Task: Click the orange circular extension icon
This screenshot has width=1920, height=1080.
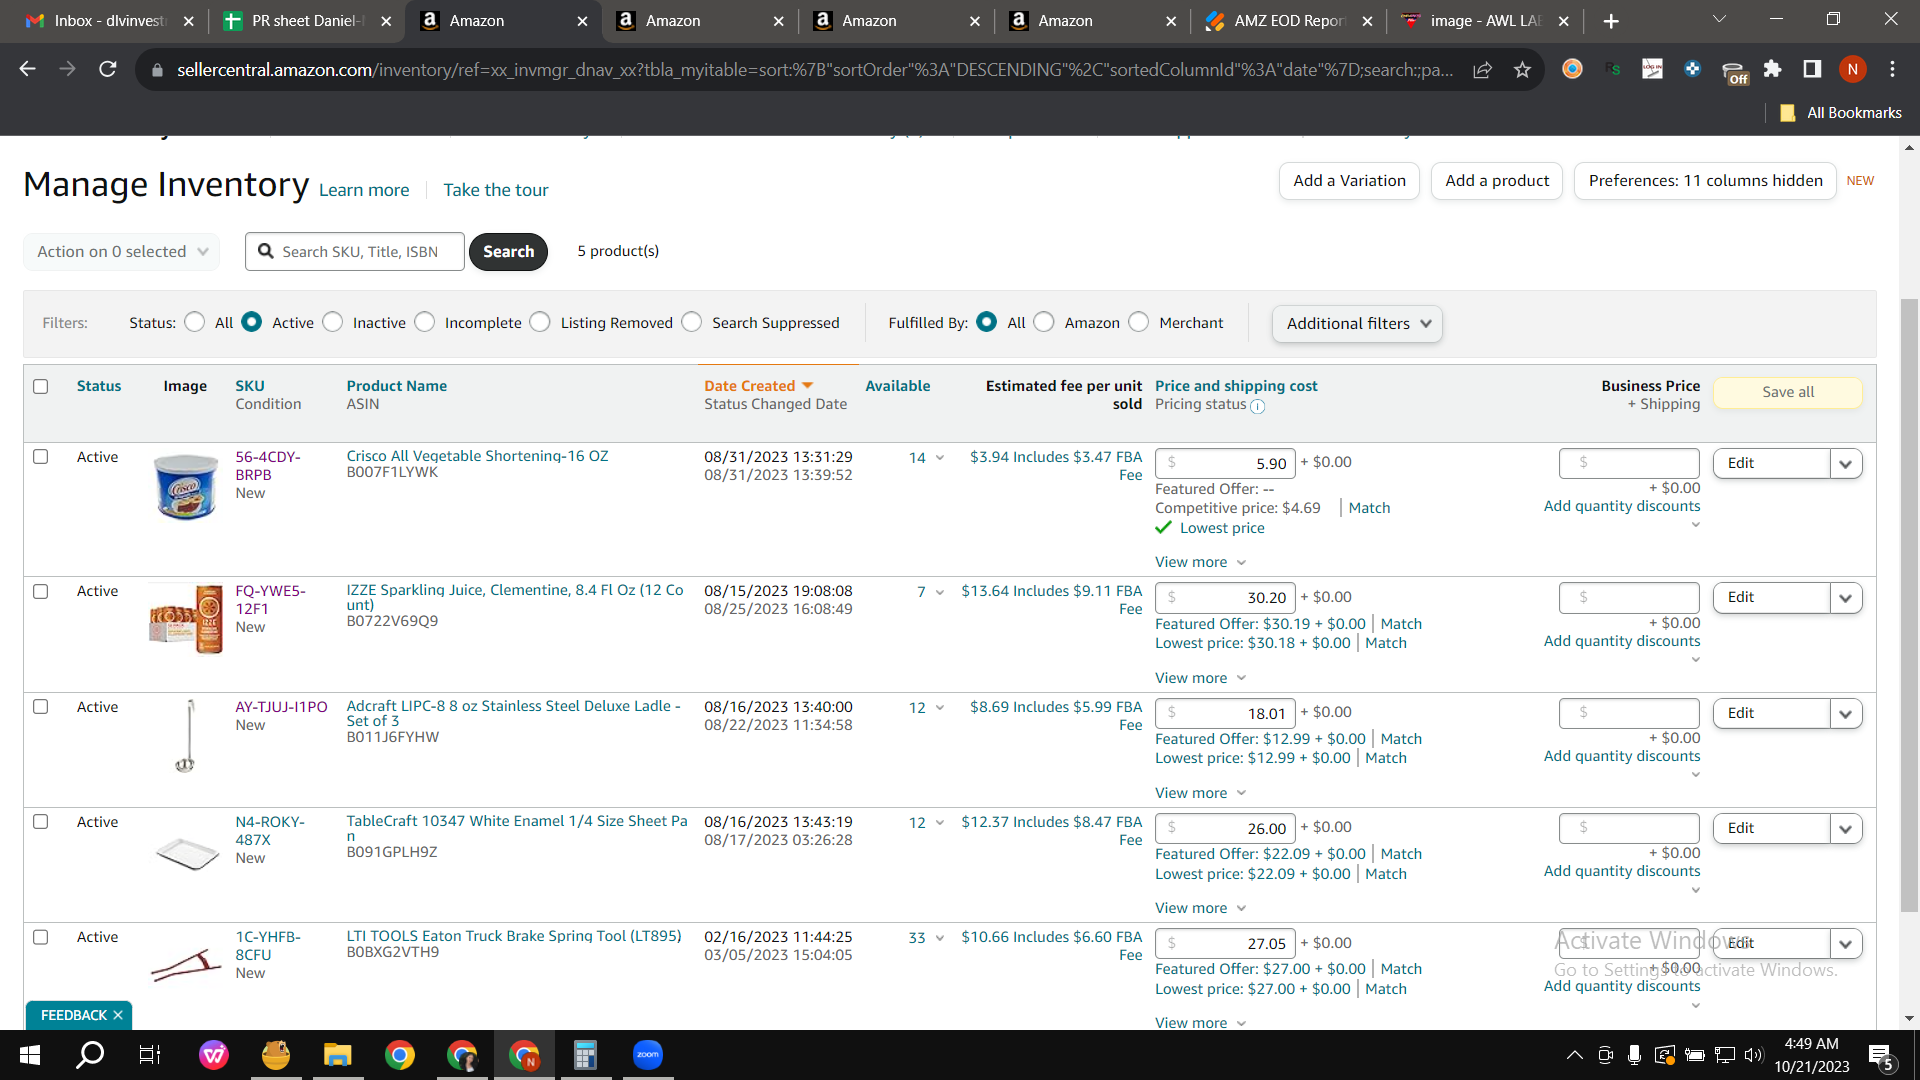Action: pyautogui.click(x=1572, y=69)
